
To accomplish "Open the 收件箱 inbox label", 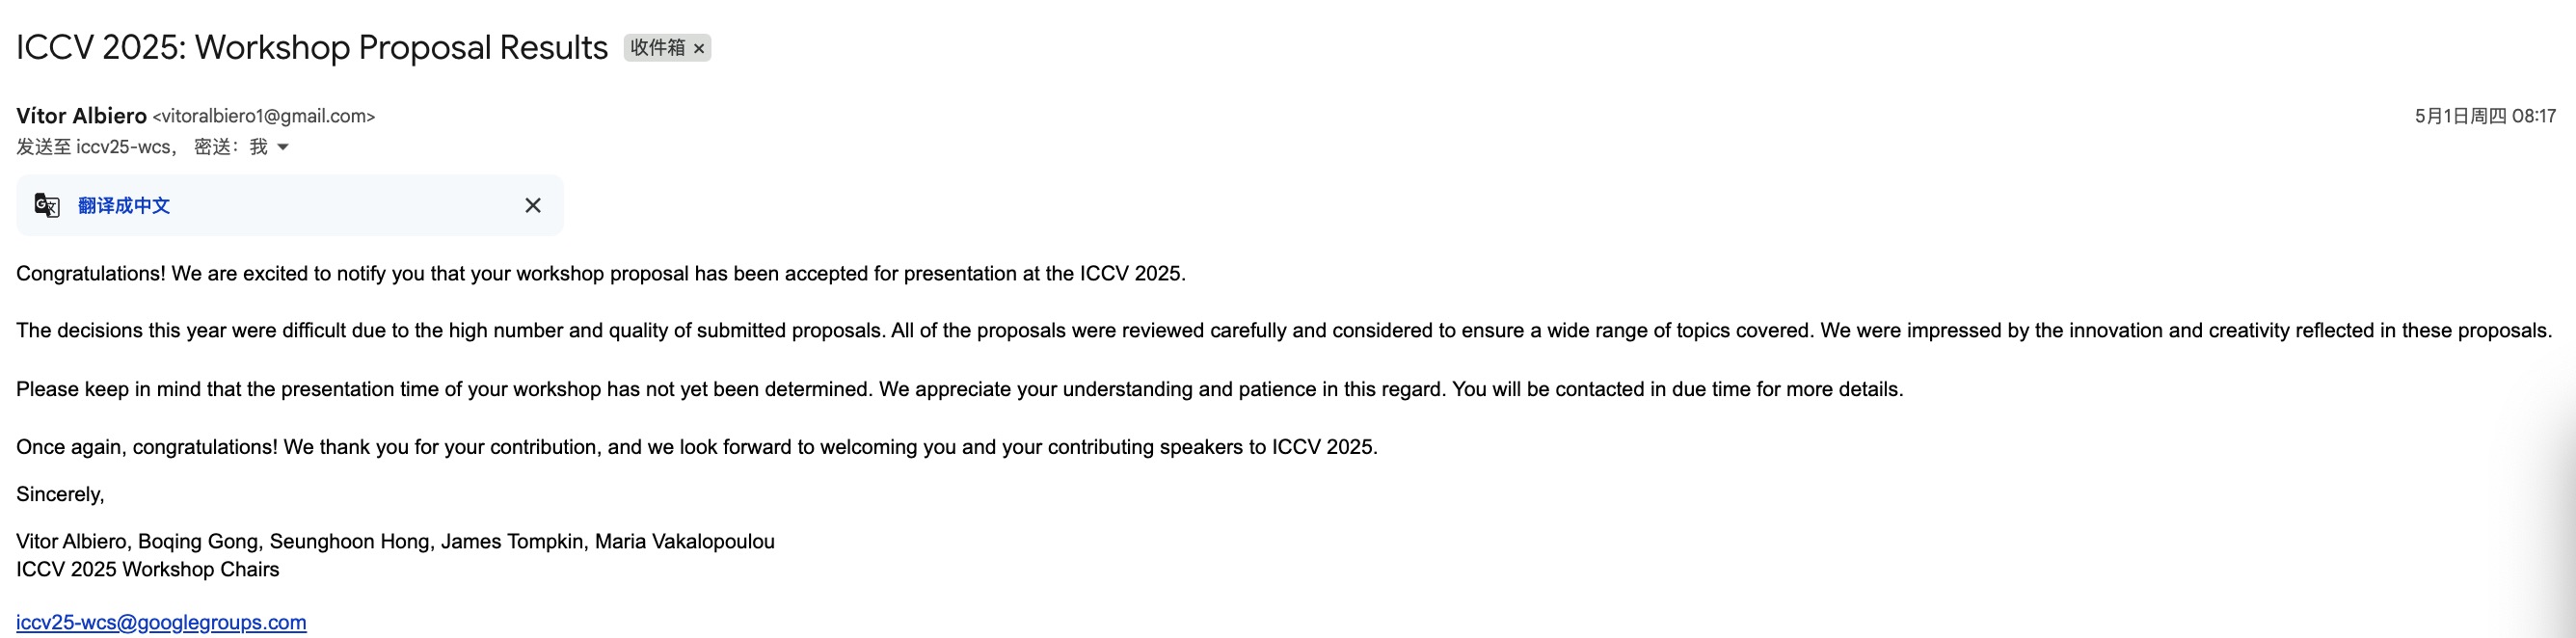I will [657, 47].
